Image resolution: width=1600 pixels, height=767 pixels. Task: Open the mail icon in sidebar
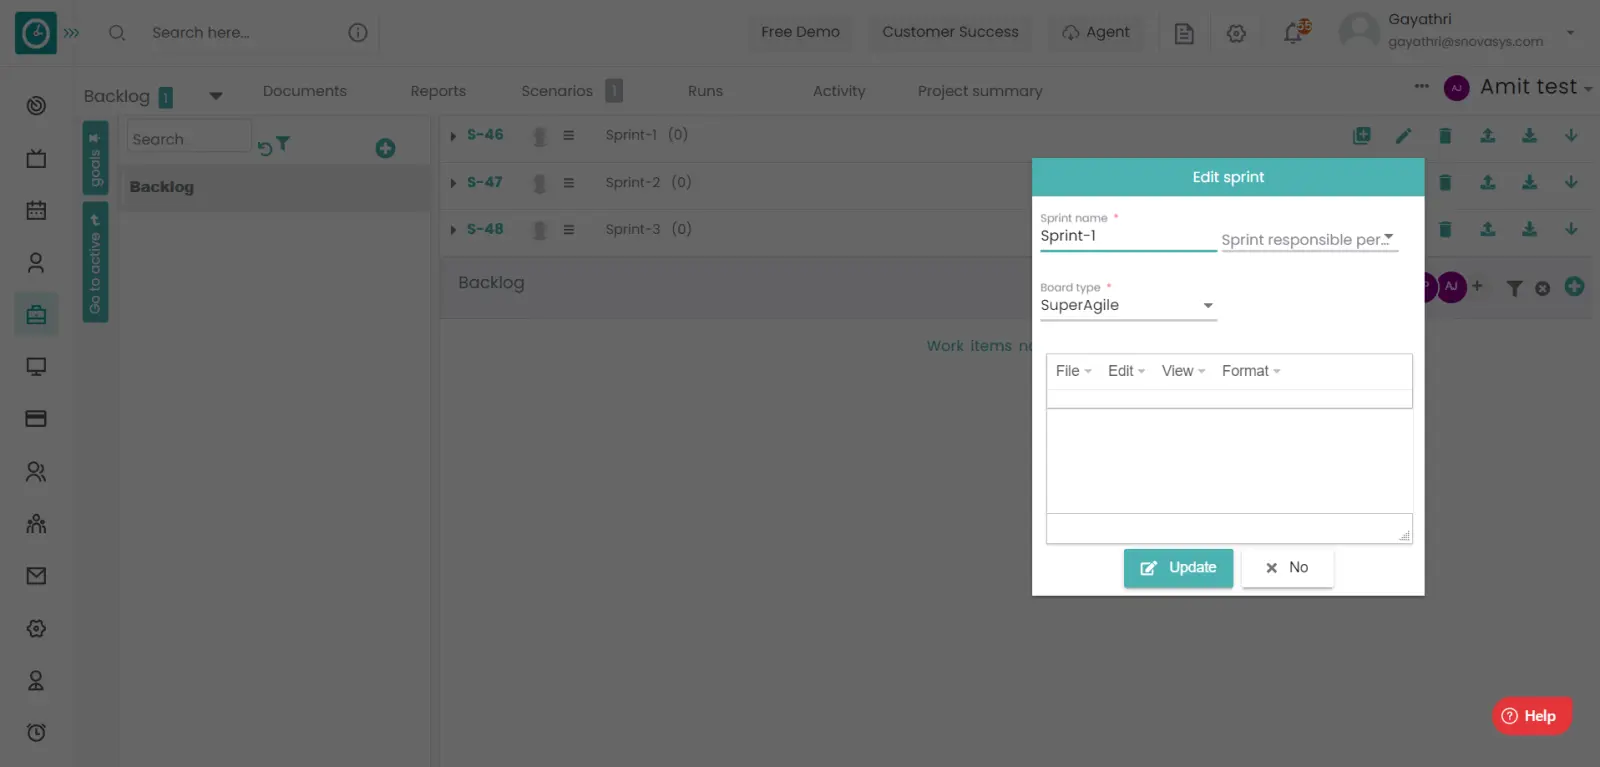coord(36,576)
